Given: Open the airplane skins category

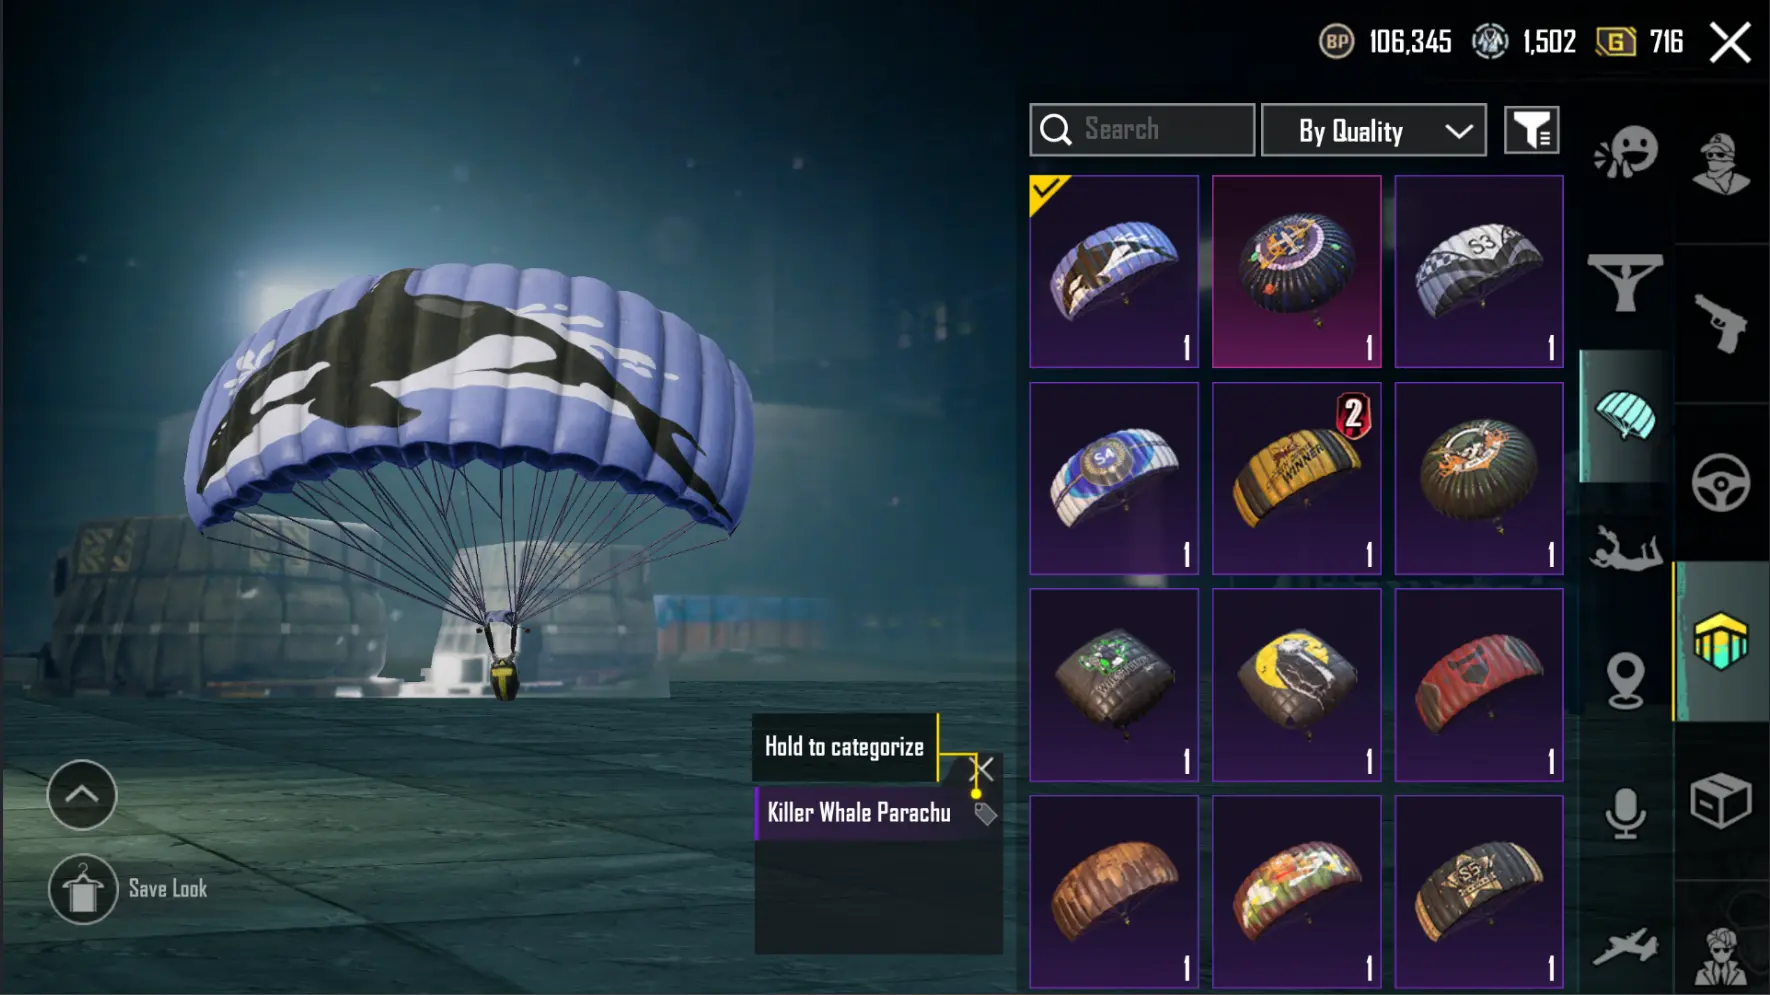Looking at the screenshot, I should [1625, 946].
